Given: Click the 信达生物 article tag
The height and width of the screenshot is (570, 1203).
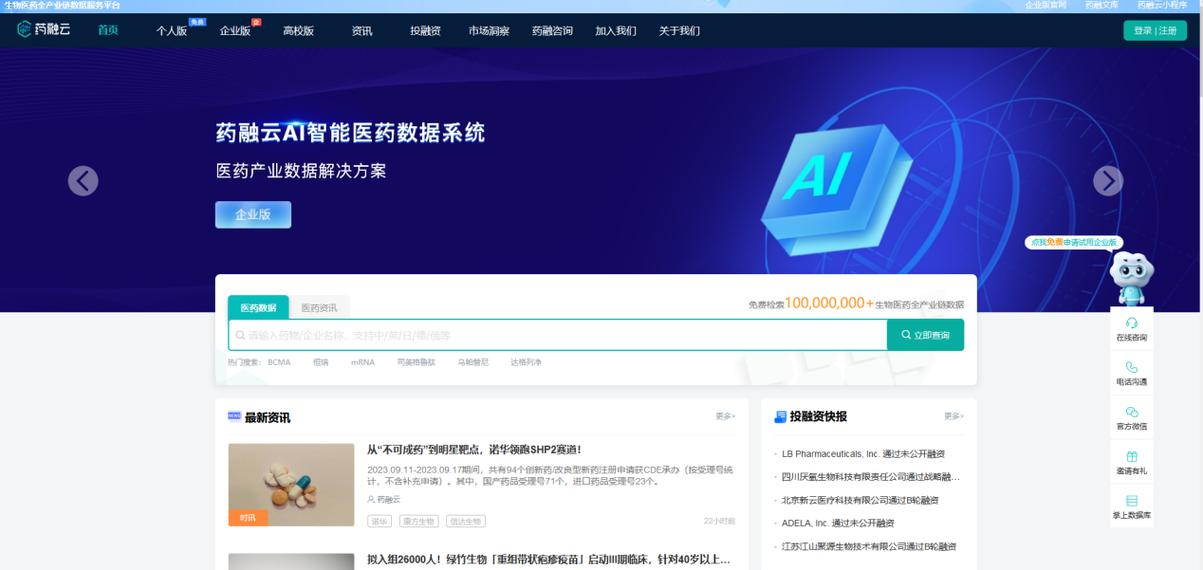Looking at the screenshot, I should [x=465, y=521].
